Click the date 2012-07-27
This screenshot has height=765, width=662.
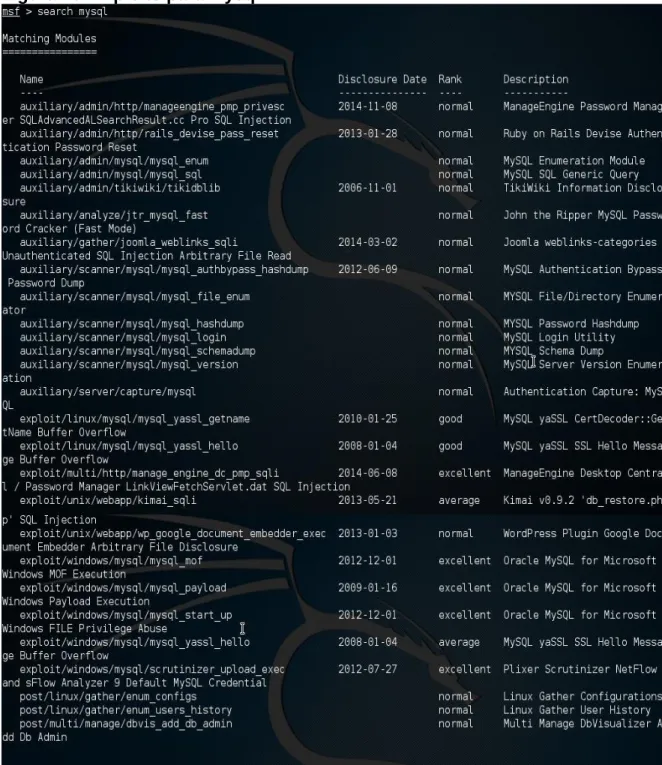[x=368, y=669]
